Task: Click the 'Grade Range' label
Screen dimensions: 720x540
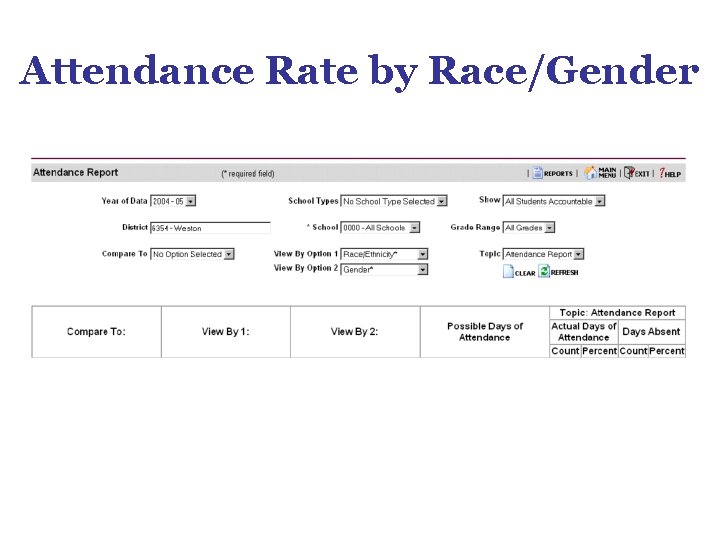Action: (475, 227)
